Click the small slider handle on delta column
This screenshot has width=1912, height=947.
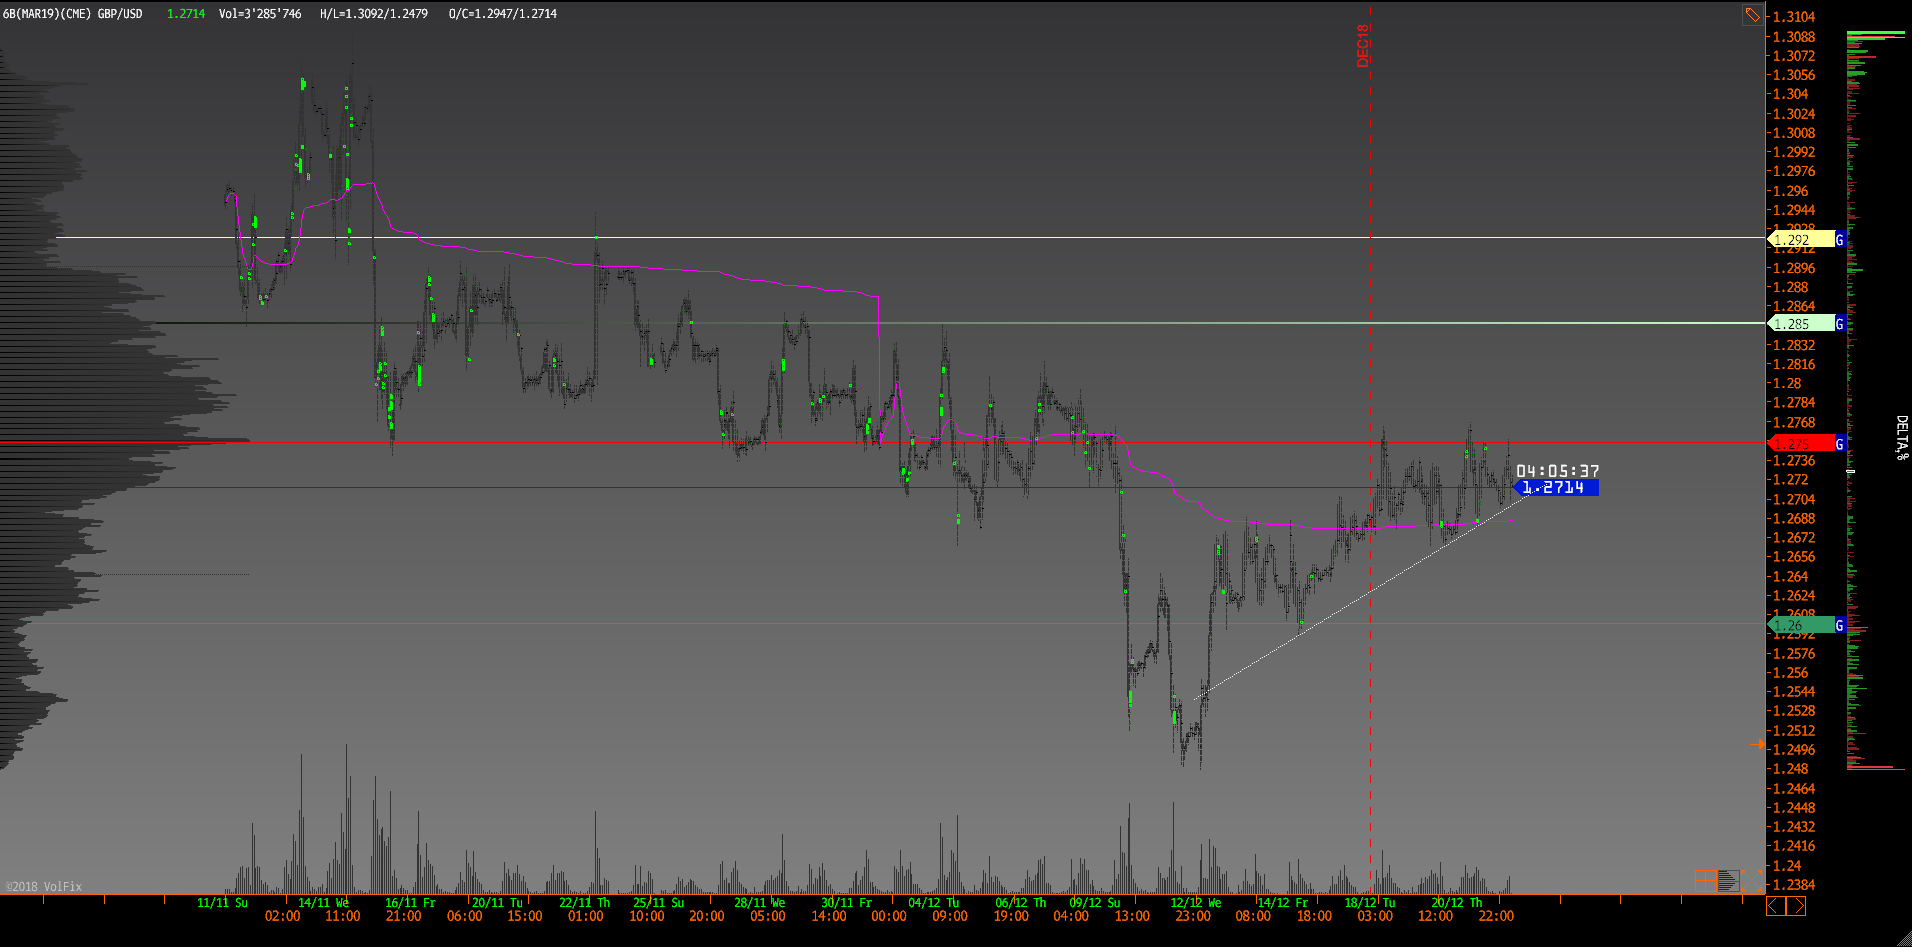pyautogui.click(x=1850, y=471)
